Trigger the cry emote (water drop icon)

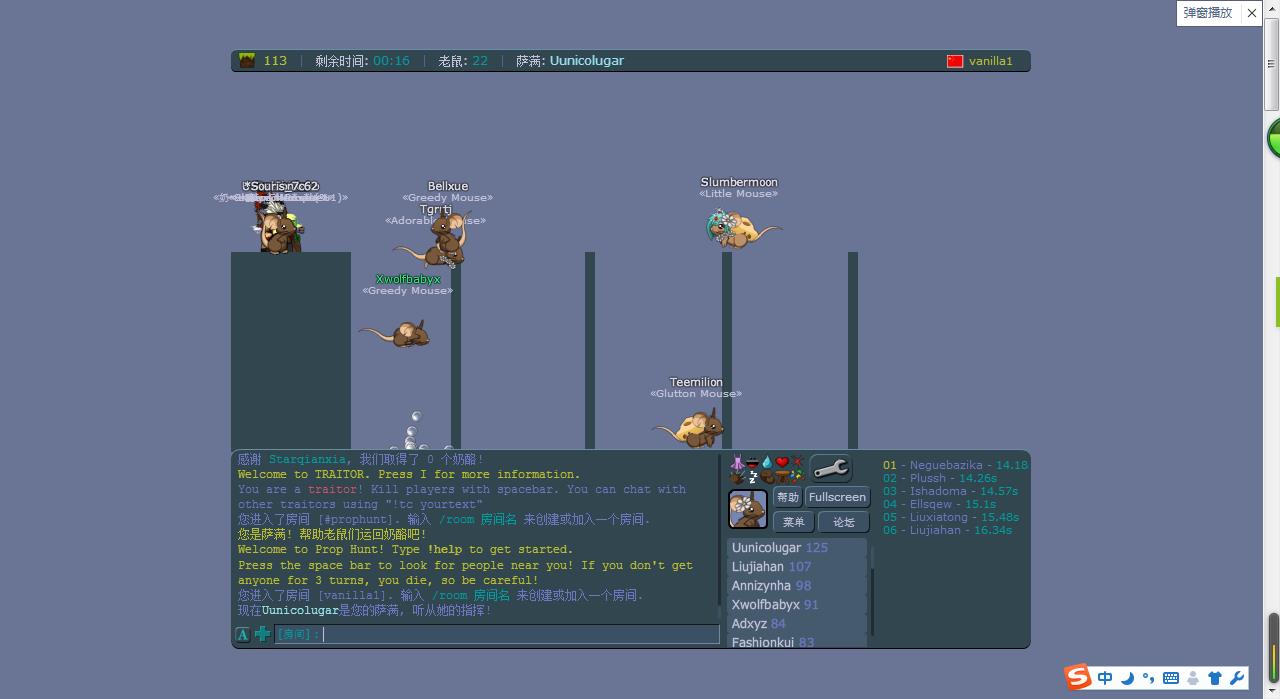point(767,462)
